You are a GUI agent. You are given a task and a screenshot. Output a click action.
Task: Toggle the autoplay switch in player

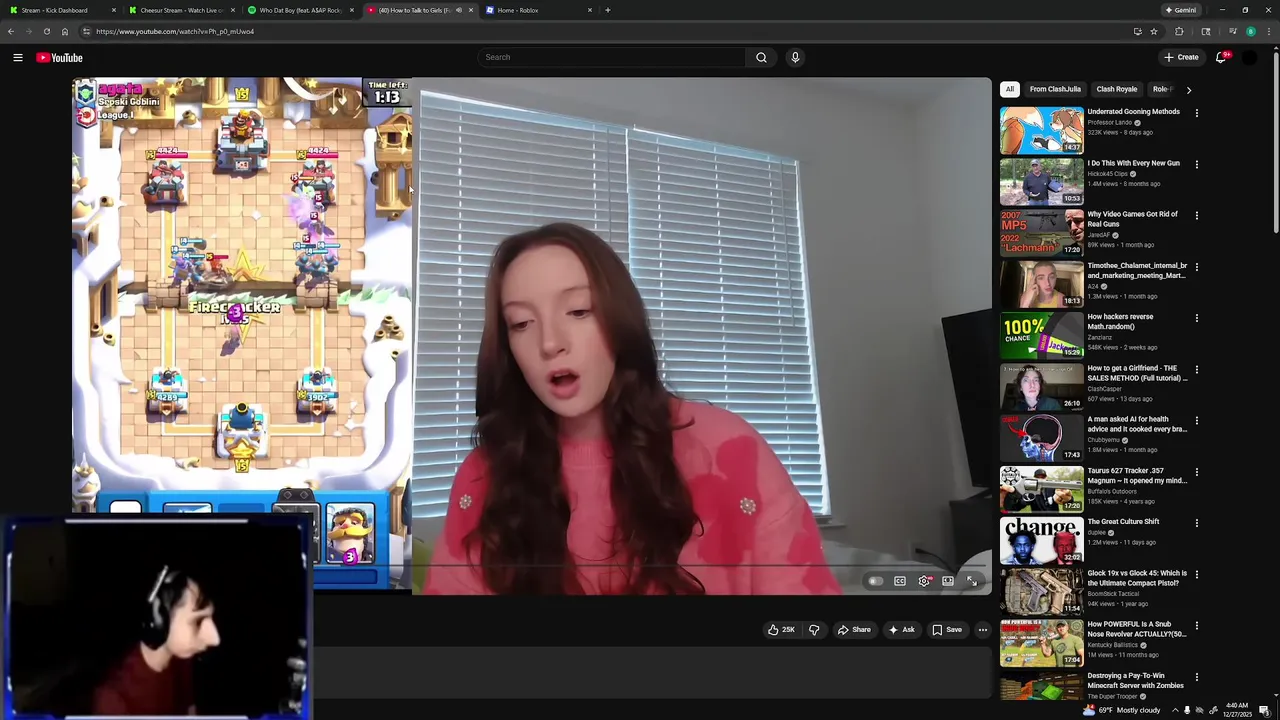(876, 581)
